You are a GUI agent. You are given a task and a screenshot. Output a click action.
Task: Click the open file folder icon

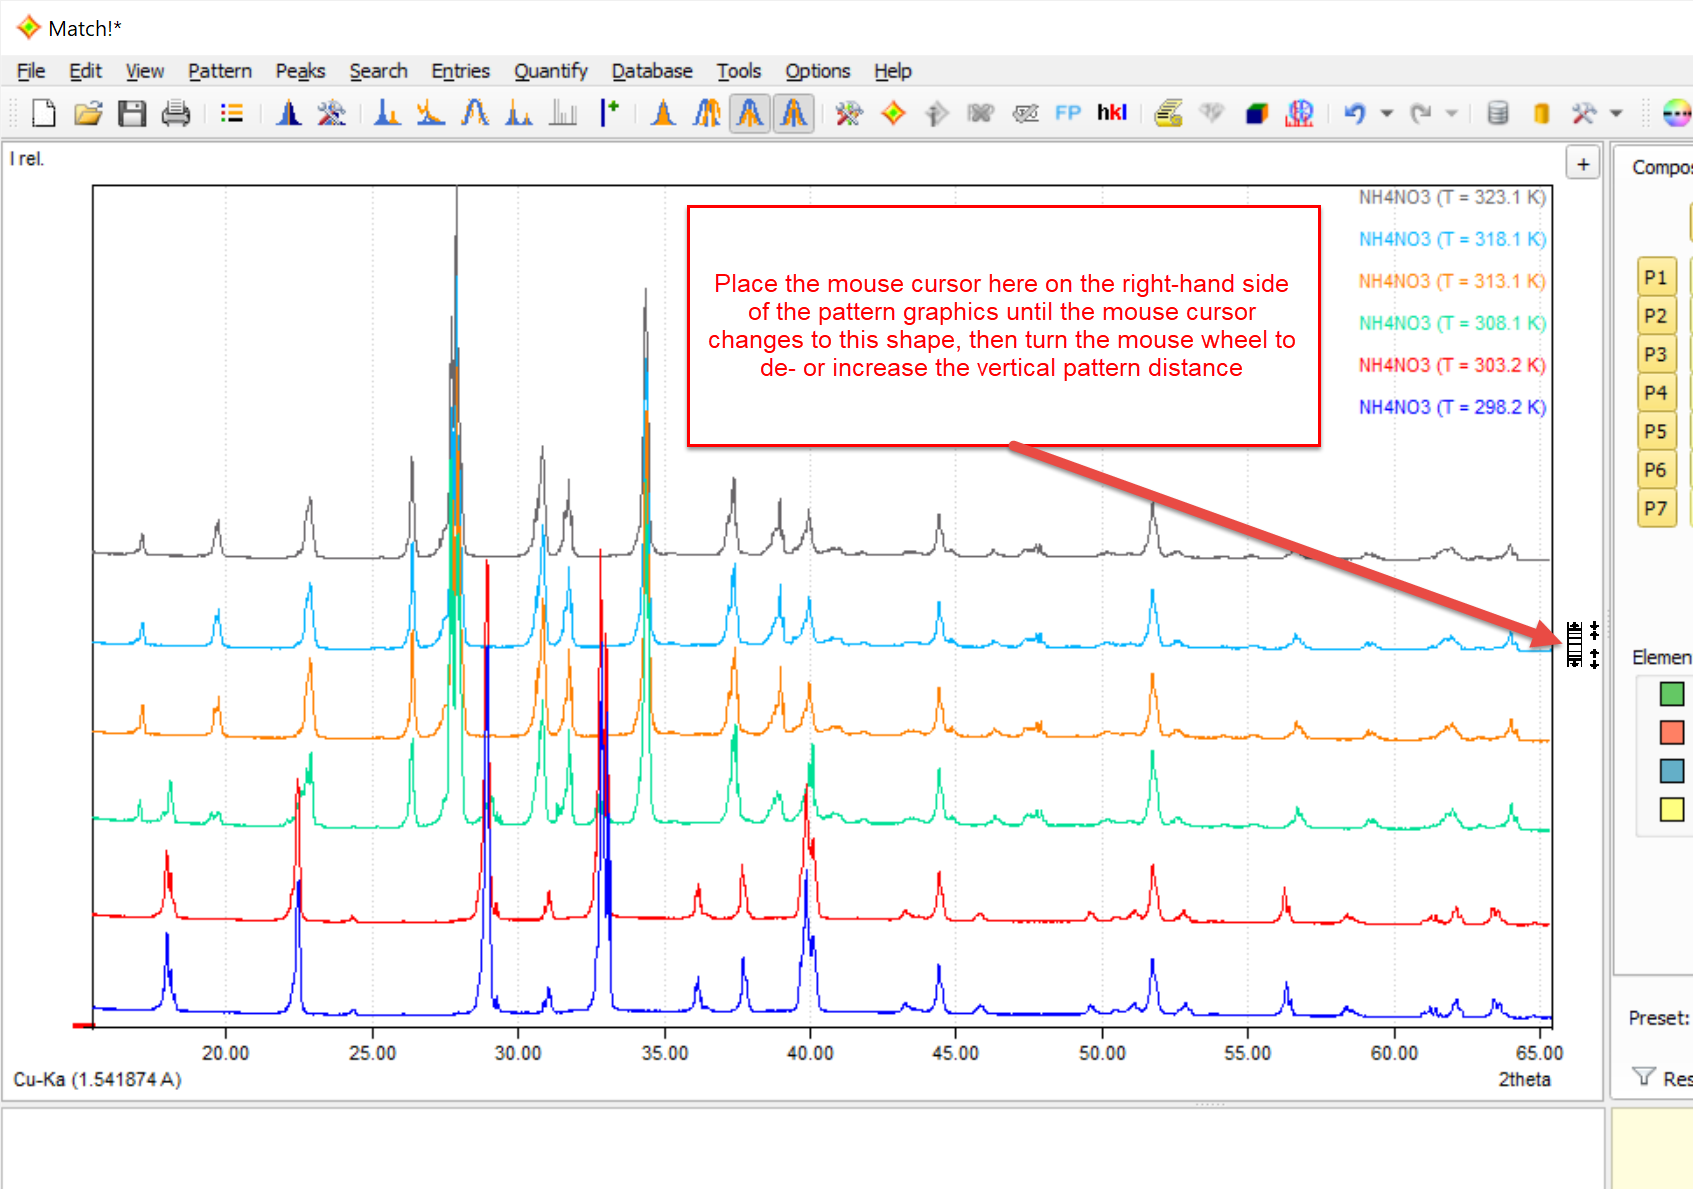tap(88, 113)
